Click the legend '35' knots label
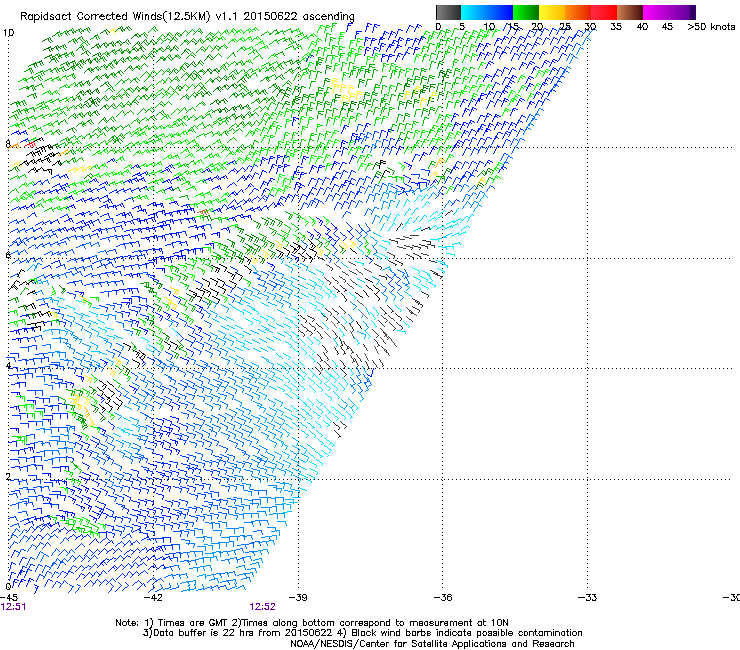Viewport: 740px width, 650px height. pyautogui.click(x=616, y=27)
